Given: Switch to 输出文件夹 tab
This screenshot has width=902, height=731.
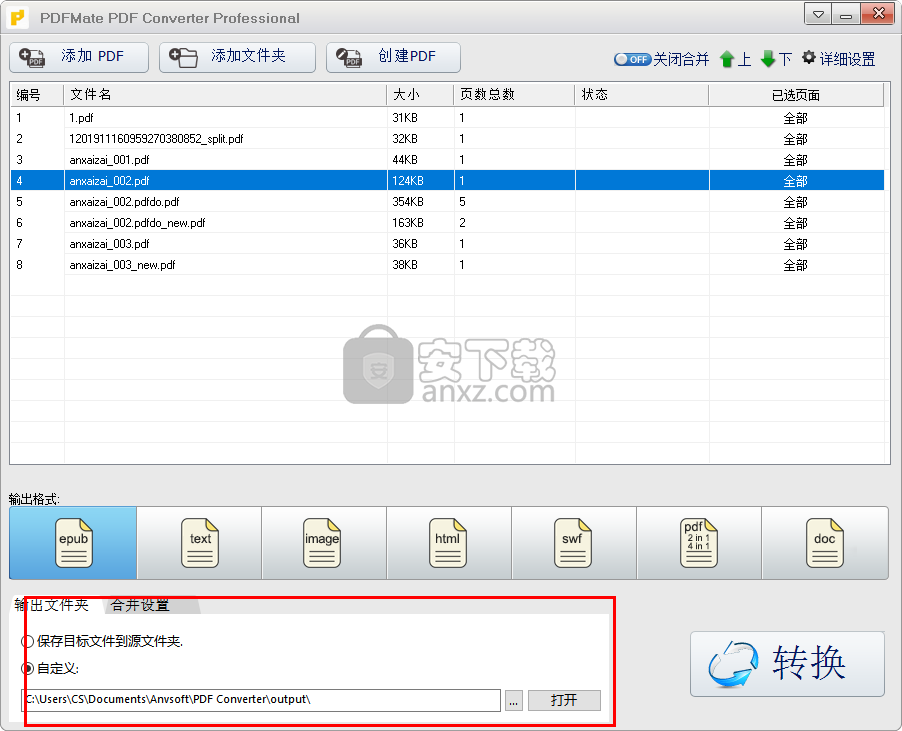Looking at the screenshot, I should pyautogui.click(x=52, y=605).
